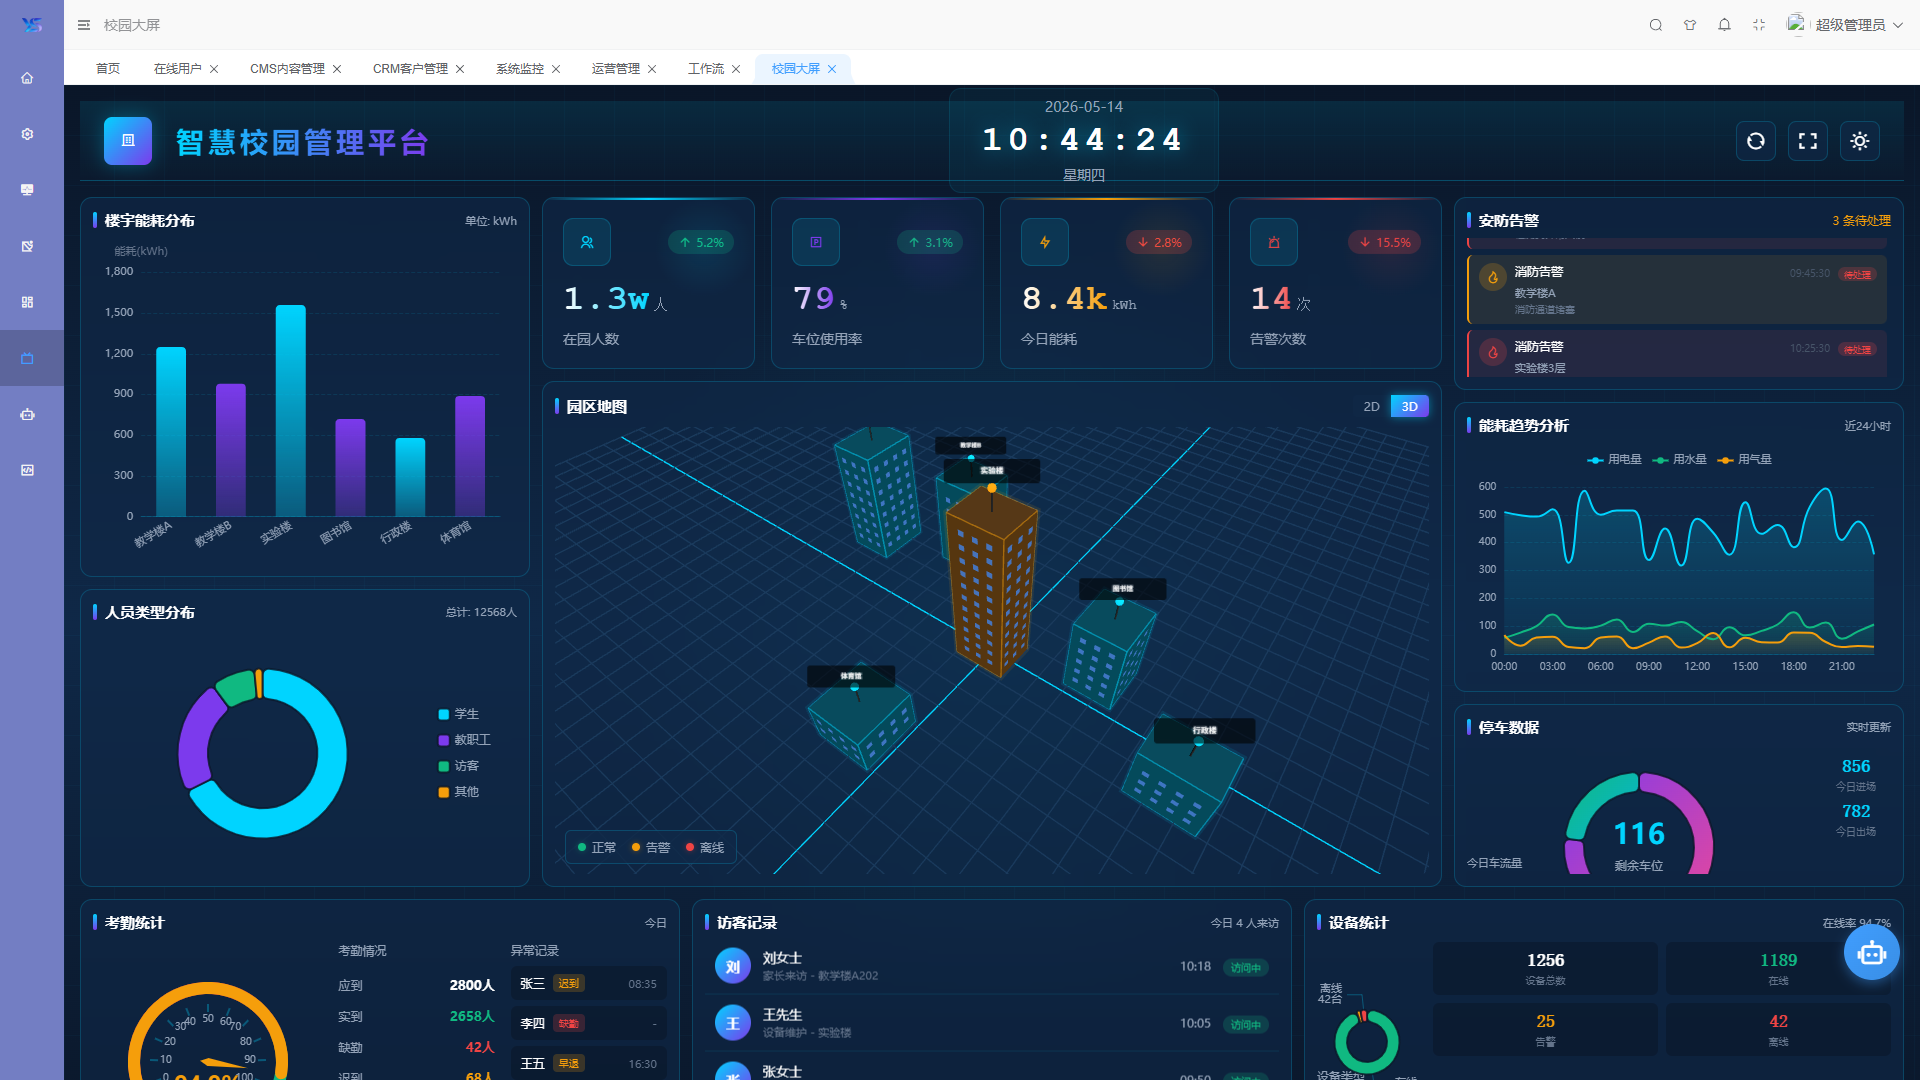Switch to the 系统监控 tab
The height and width of the screenshot is (1080, 1920).
pos(520,69)
